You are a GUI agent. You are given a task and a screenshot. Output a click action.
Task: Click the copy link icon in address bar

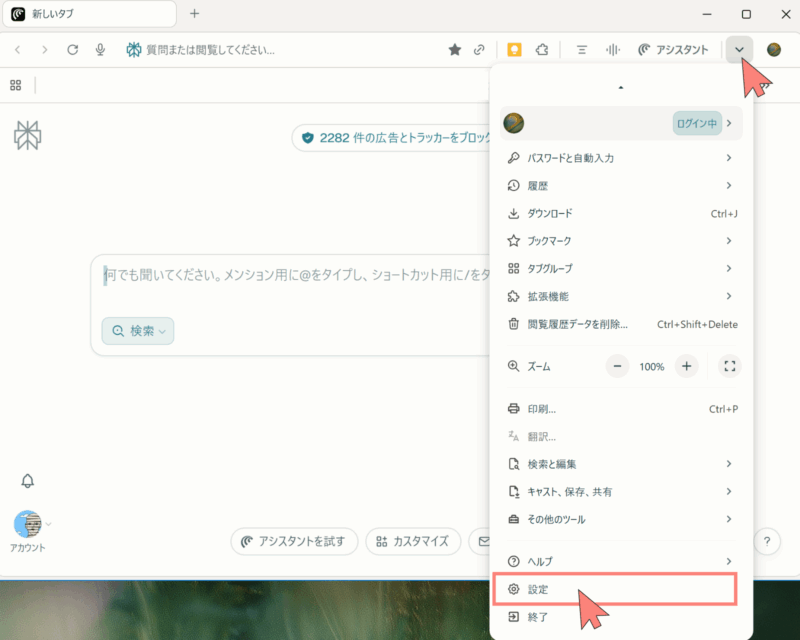tap(480, 50)
